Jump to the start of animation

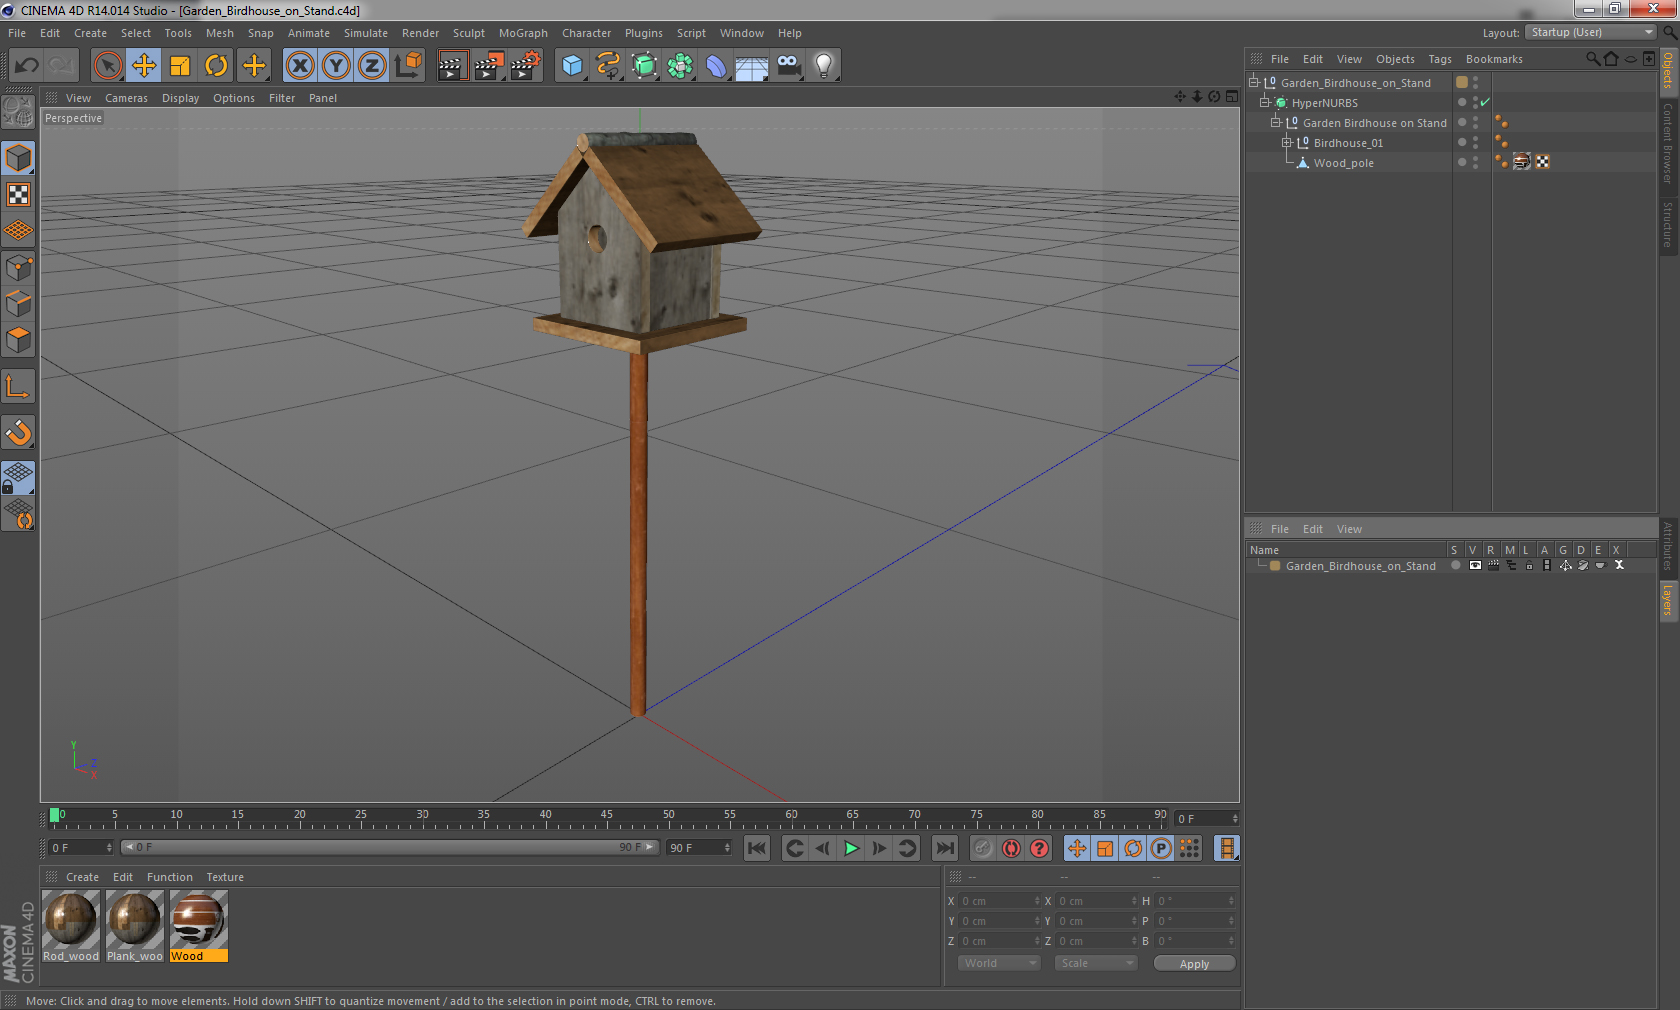tap(757, 848)
